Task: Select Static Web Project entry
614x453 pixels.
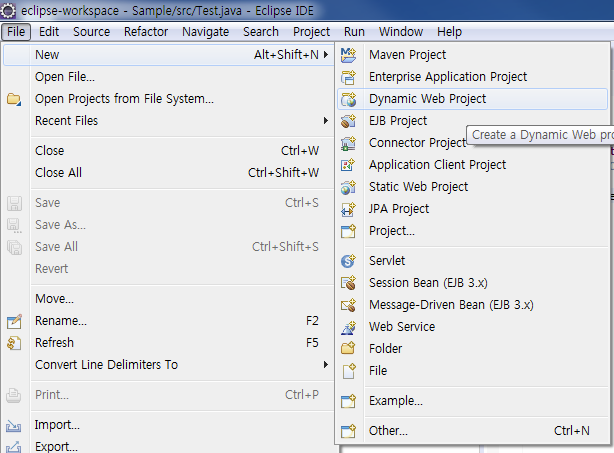Action: click(472, 187)
